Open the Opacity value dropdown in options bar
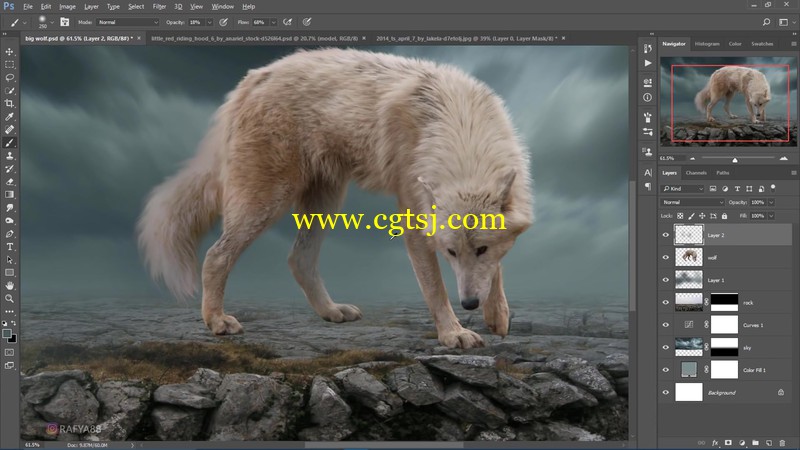Screen dimensions: 800x450 pyautogui.click(x=209, y=22)
